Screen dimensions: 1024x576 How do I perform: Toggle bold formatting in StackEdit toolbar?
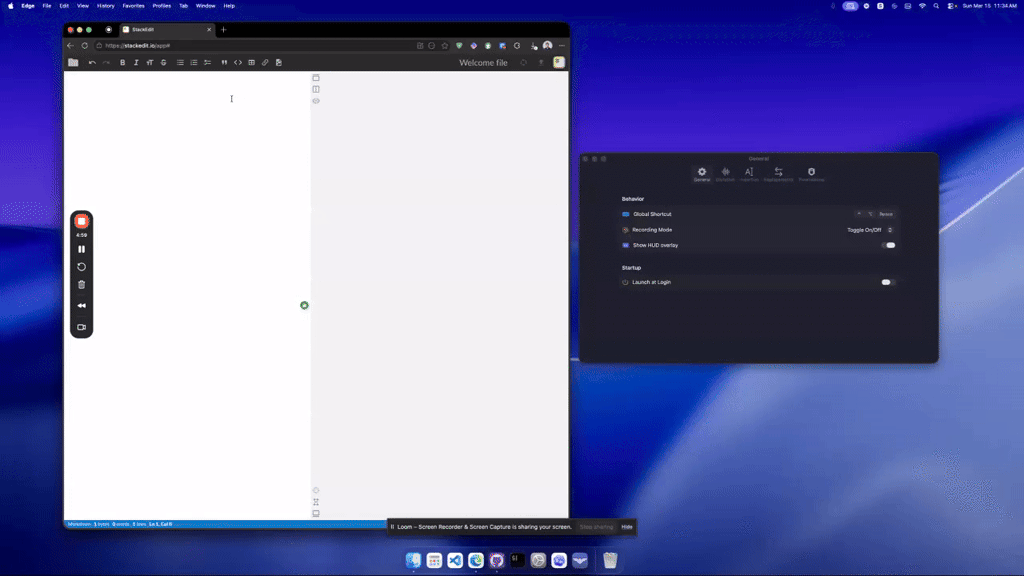(122, 63)
